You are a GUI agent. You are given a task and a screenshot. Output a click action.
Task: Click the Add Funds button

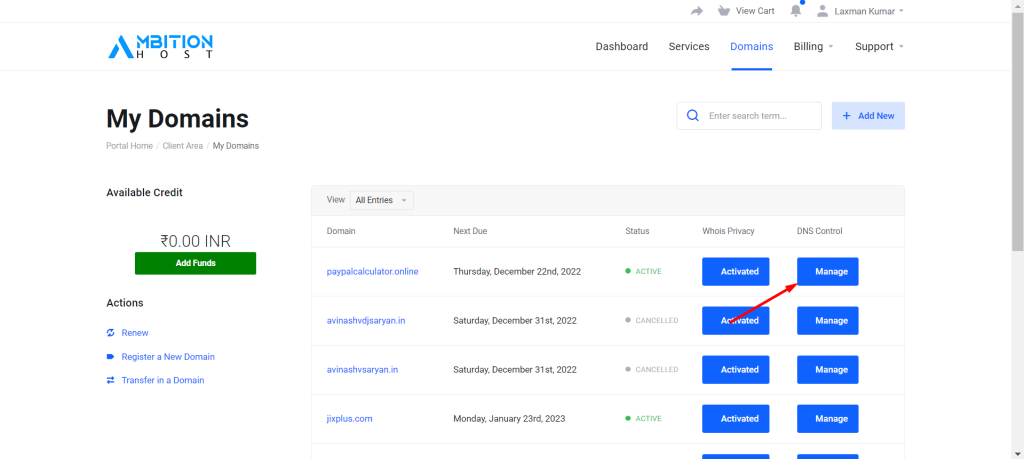195,263
